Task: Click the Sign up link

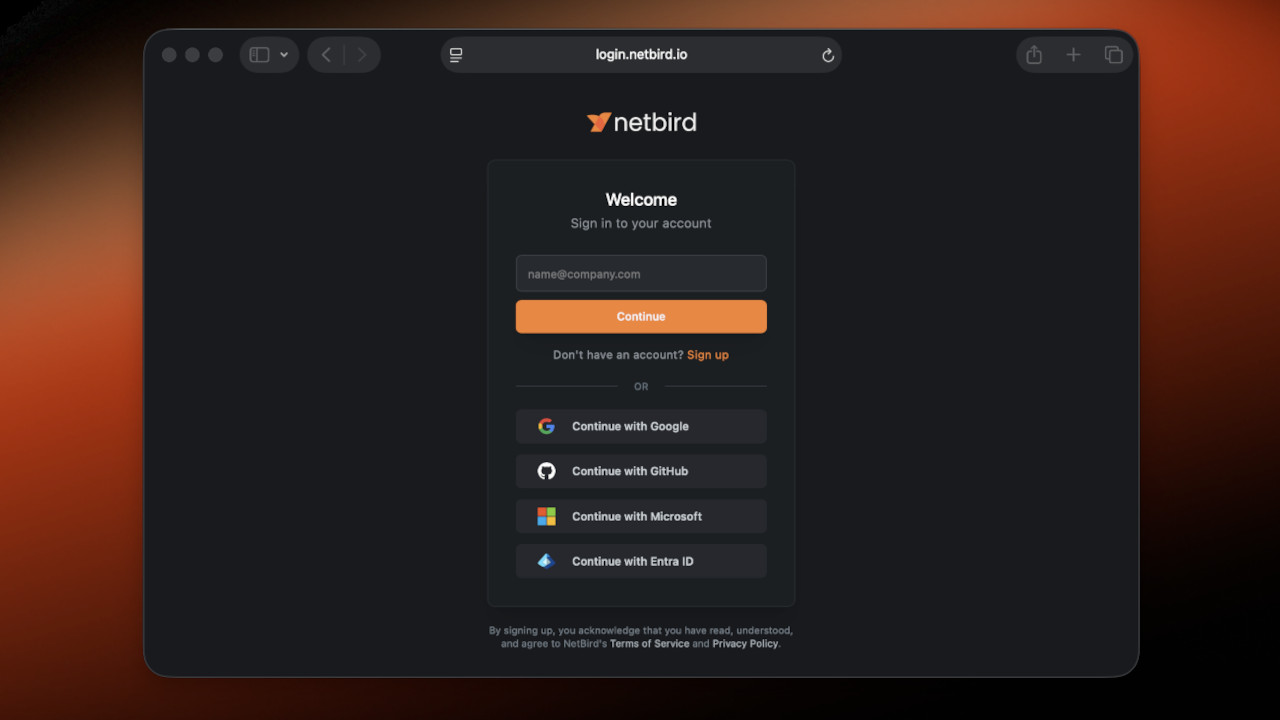Action: (707, 354)
